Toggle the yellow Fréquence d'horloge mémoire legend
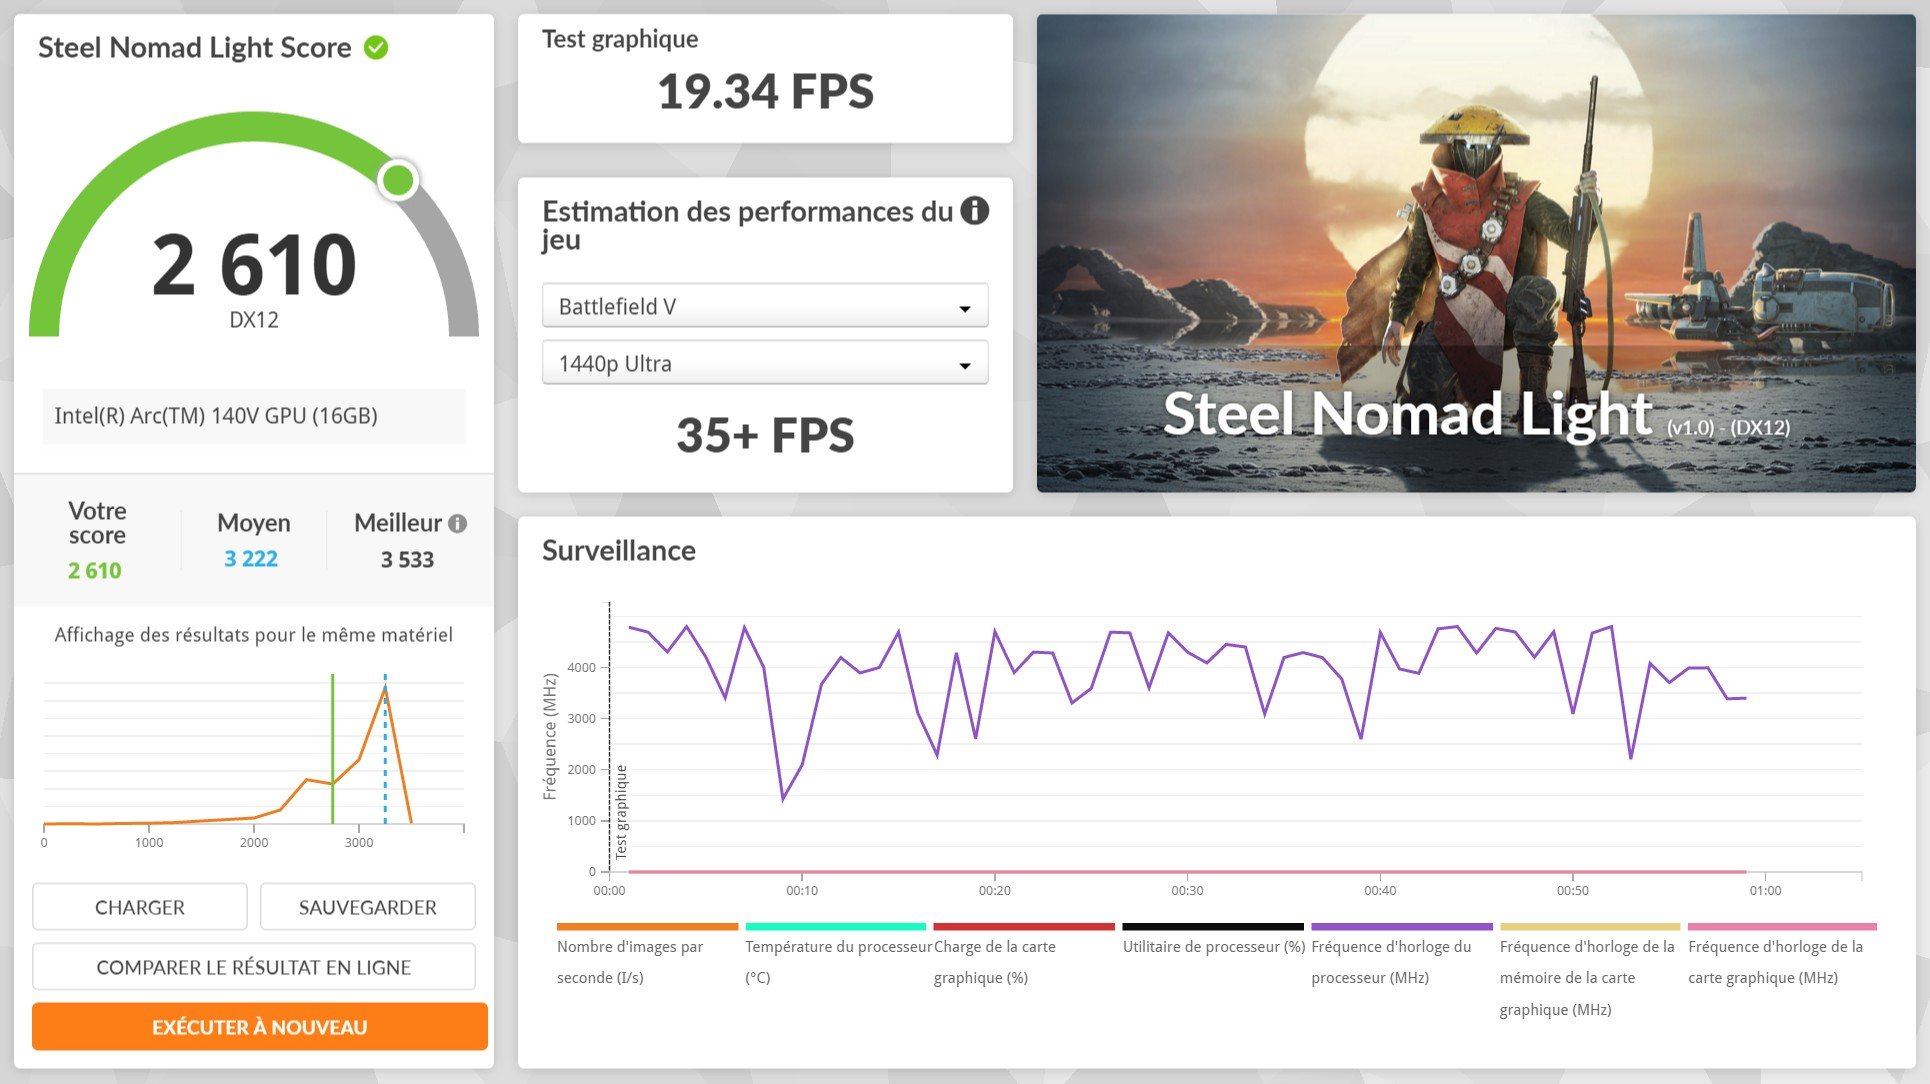 [1589, 970]
